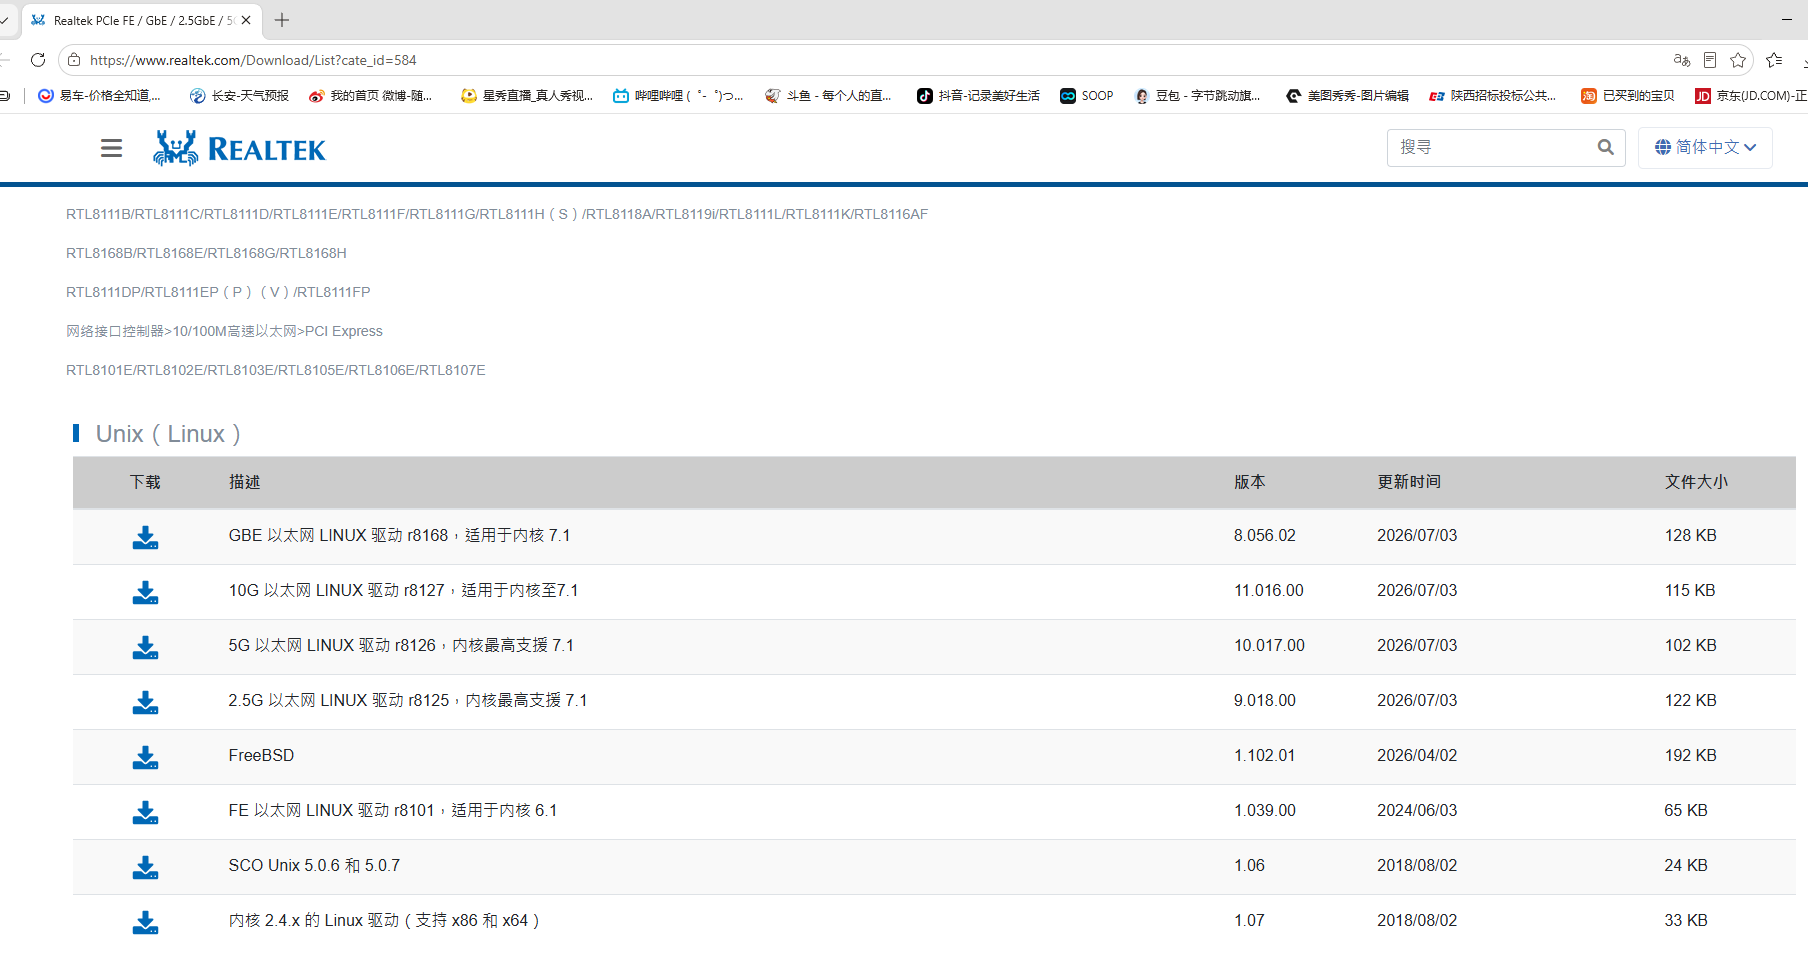This screenshot has width=1808, height=969.
Task: Open the 我的首页 微博 bookmark
Action: [371, 96]
